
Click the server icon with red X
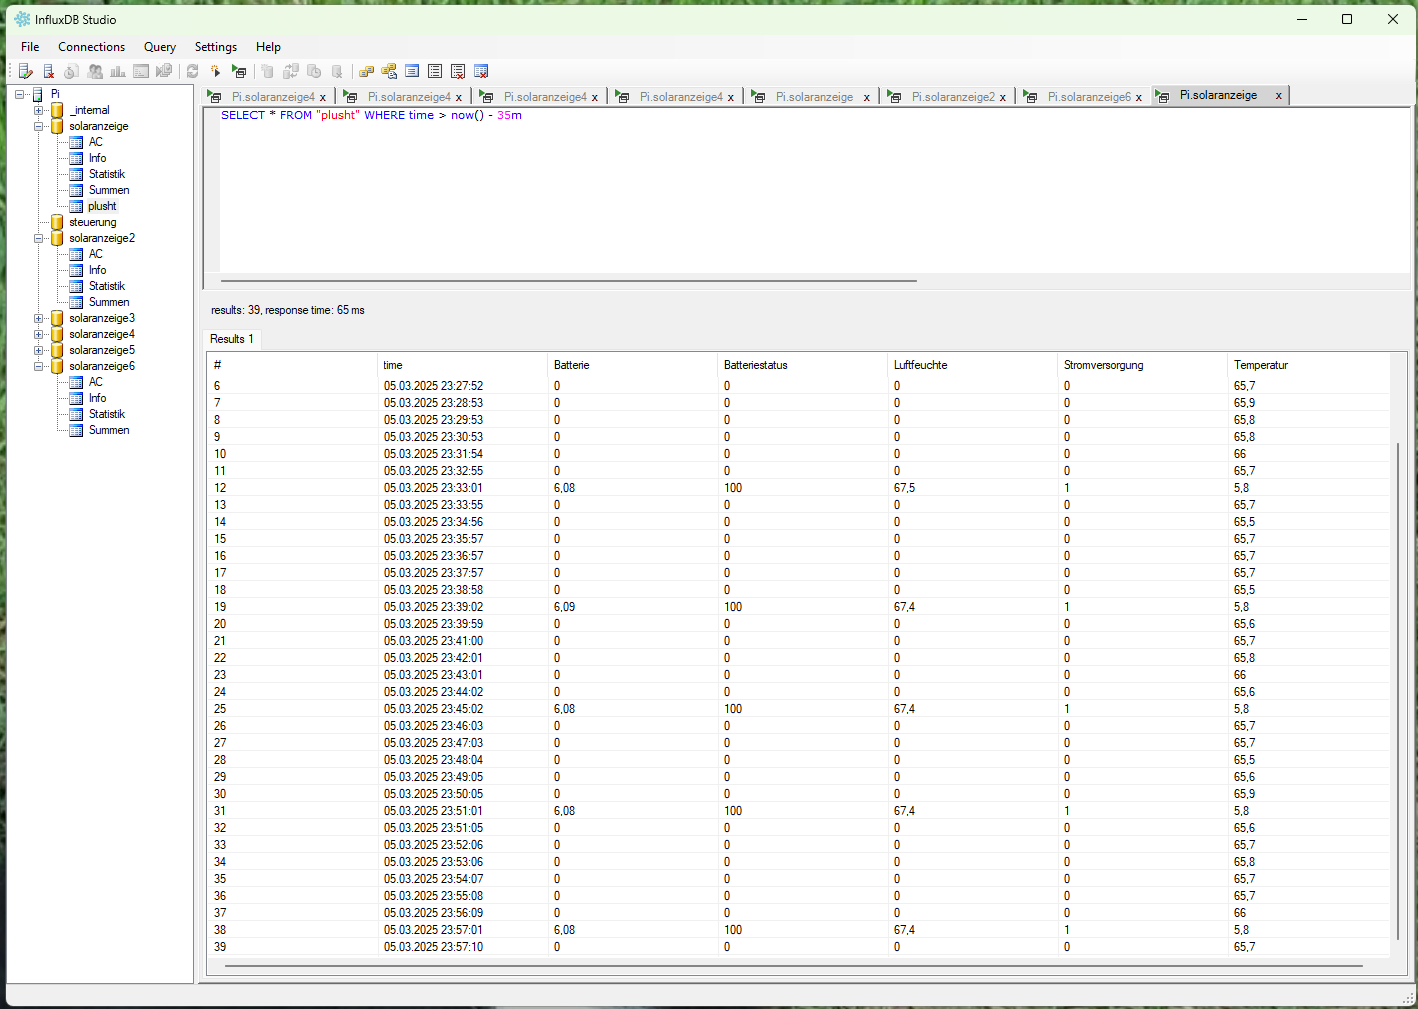point(48,71)
